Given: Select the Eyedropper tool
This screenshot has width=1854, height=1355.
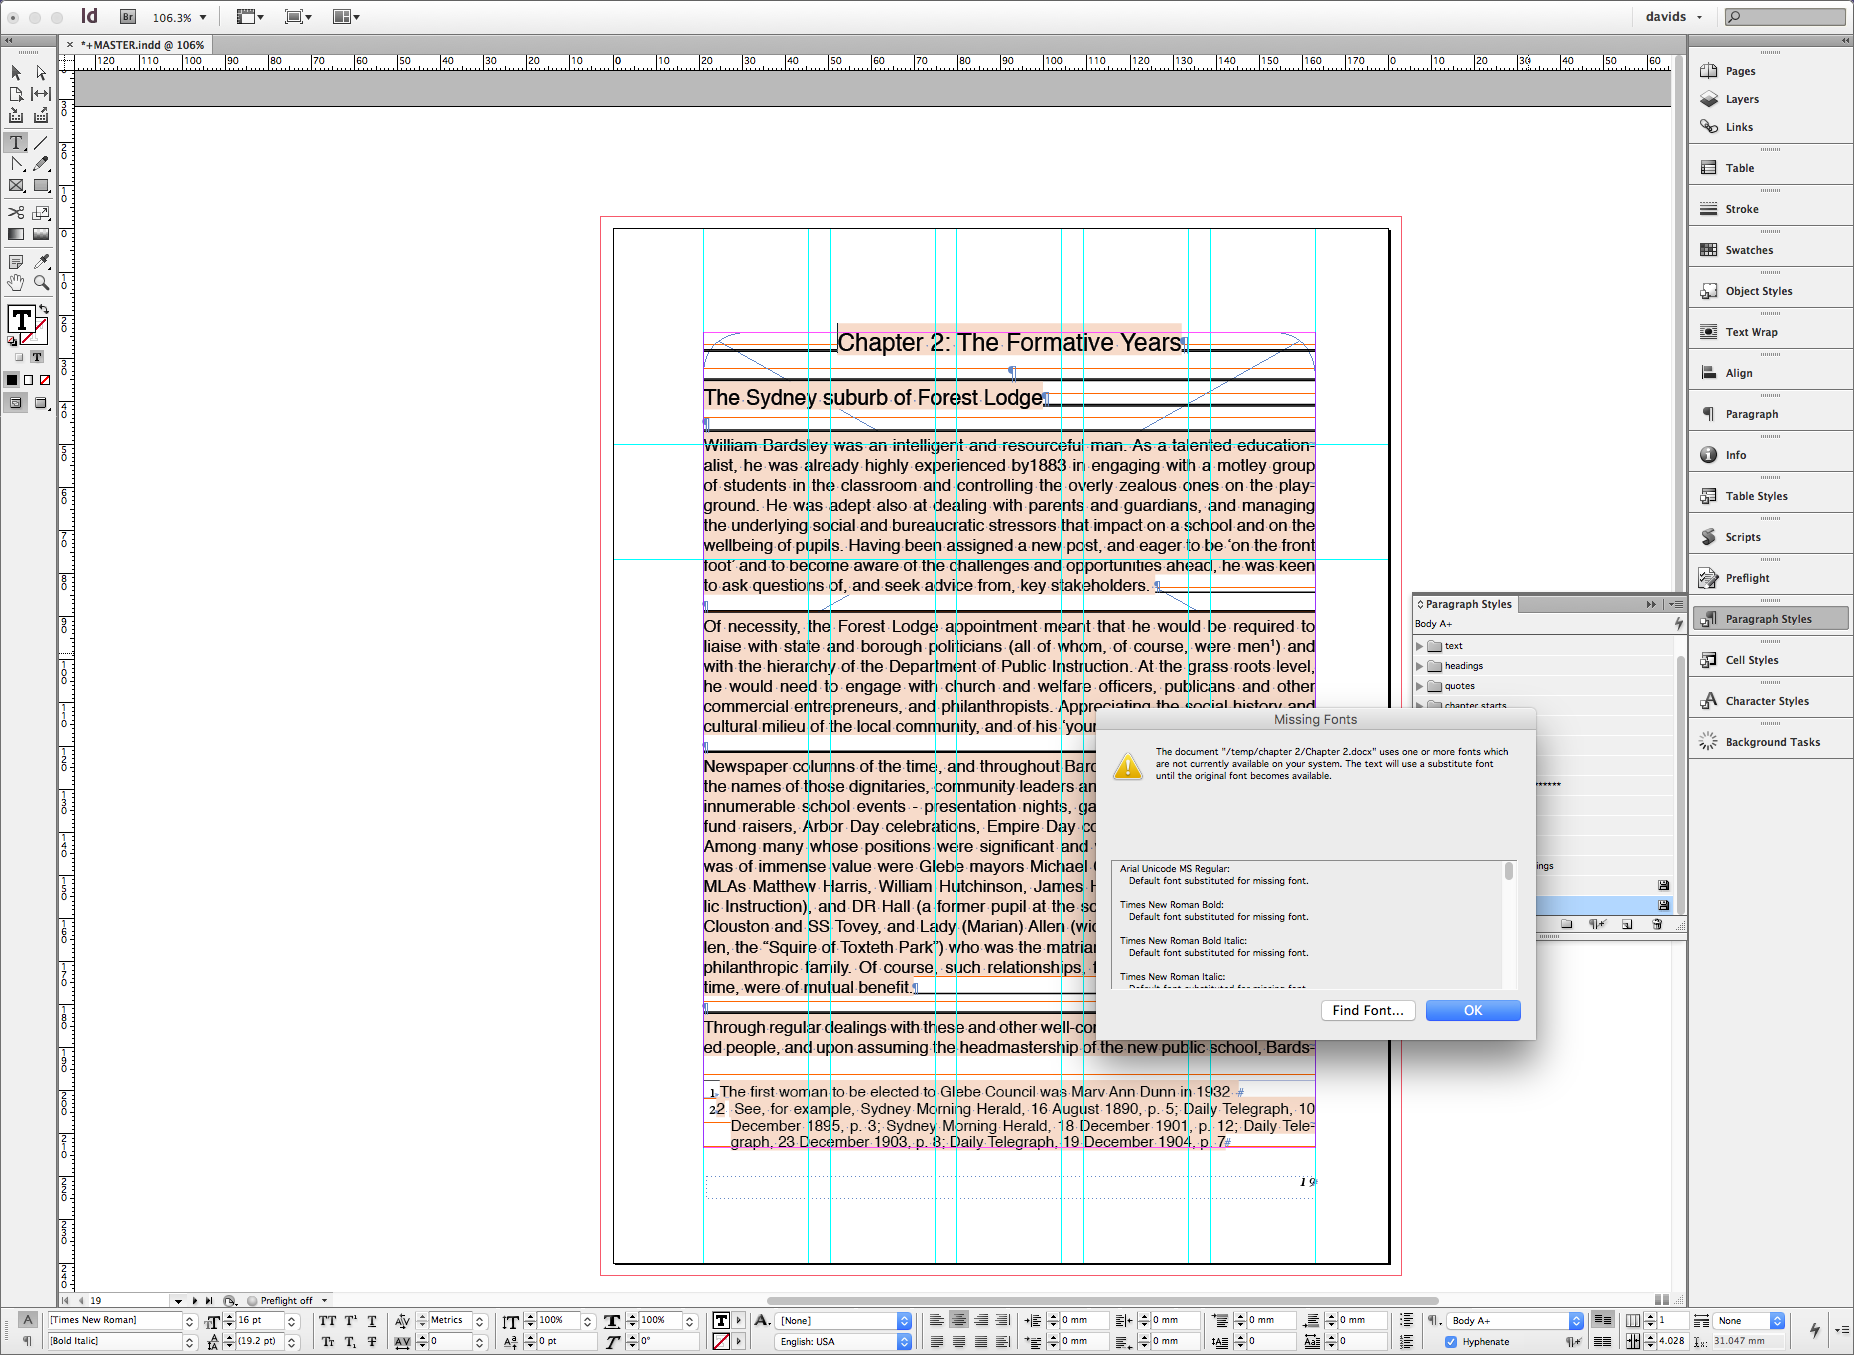Looking at the screenshot, I should tap(41, 262).
